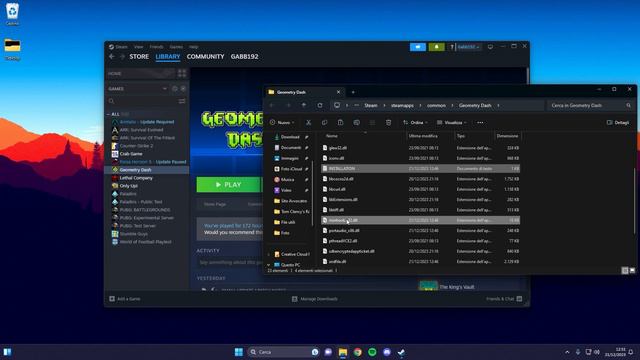Screen dimensions: 640x360
Task: Open the Visualizza view dropdown
Action: pos(451,122)
